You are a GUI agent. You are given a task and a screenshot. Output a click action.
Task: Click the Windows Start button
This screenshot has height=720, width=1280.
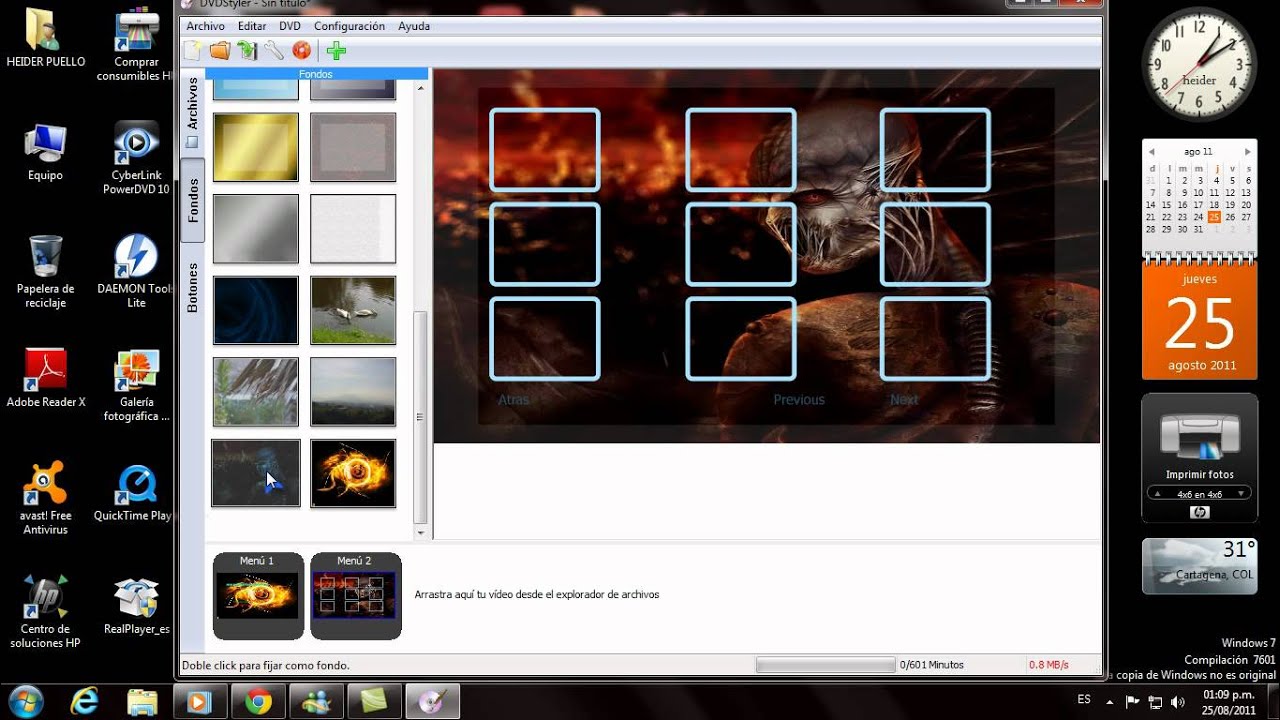(25, 702)
